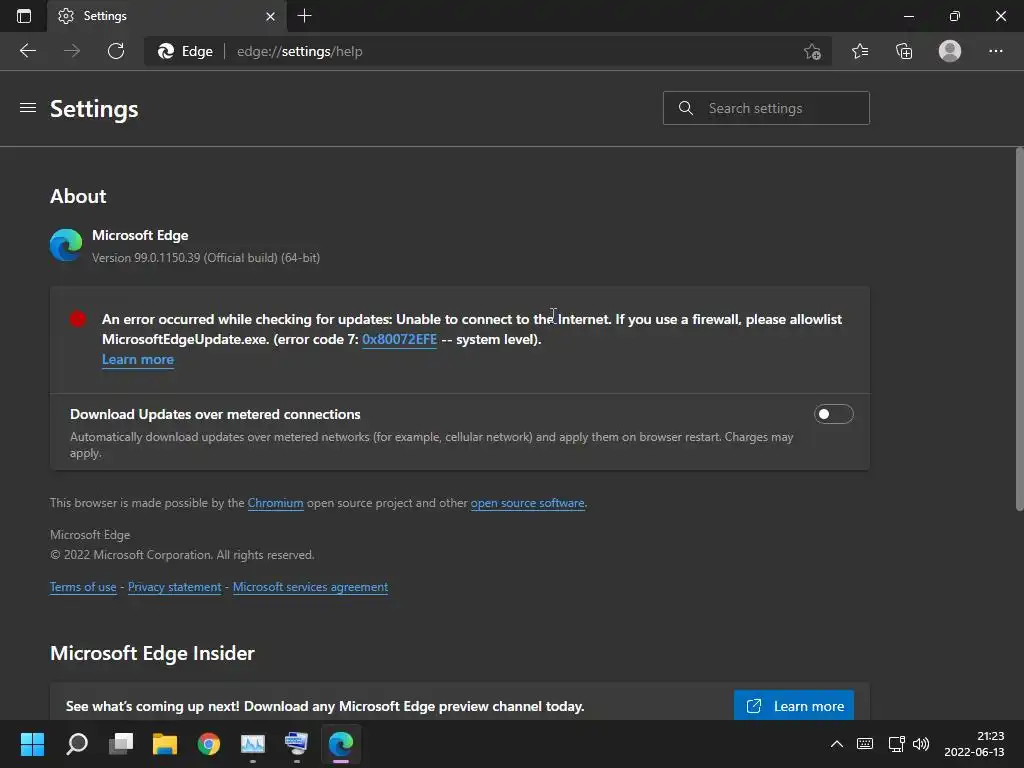The height and width of the screenshot is (768, 1024).
Task: Click the address bar URL
Action: click(x=300, y=52)
